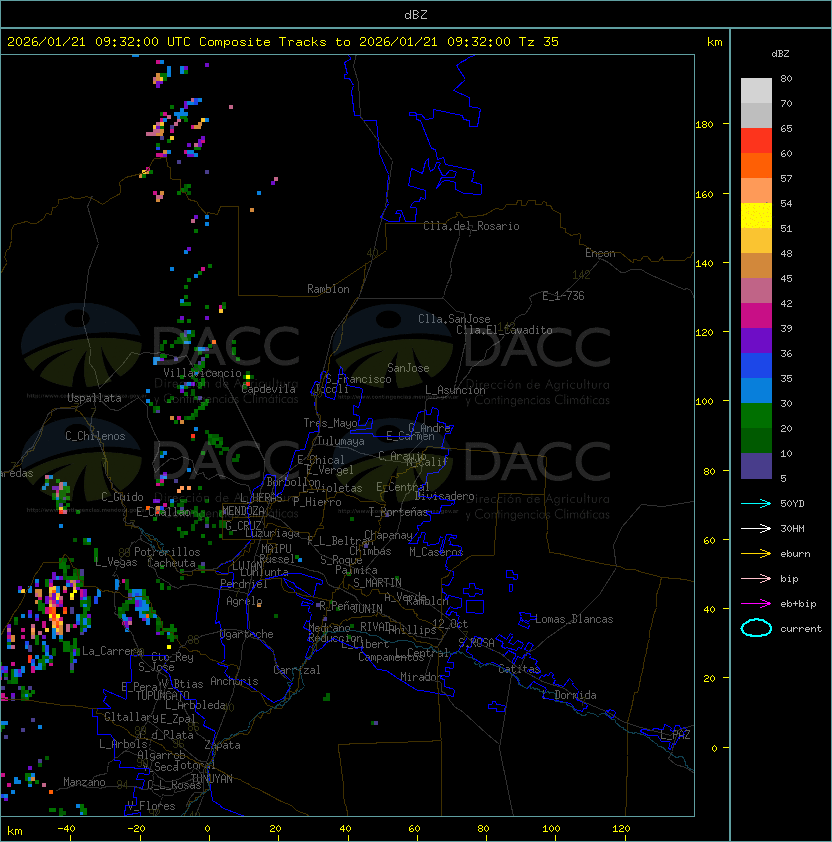Pick the light blue 30-35 dBZ swatch
Viewport: 832px width, 842px height.
coord(756,390)
